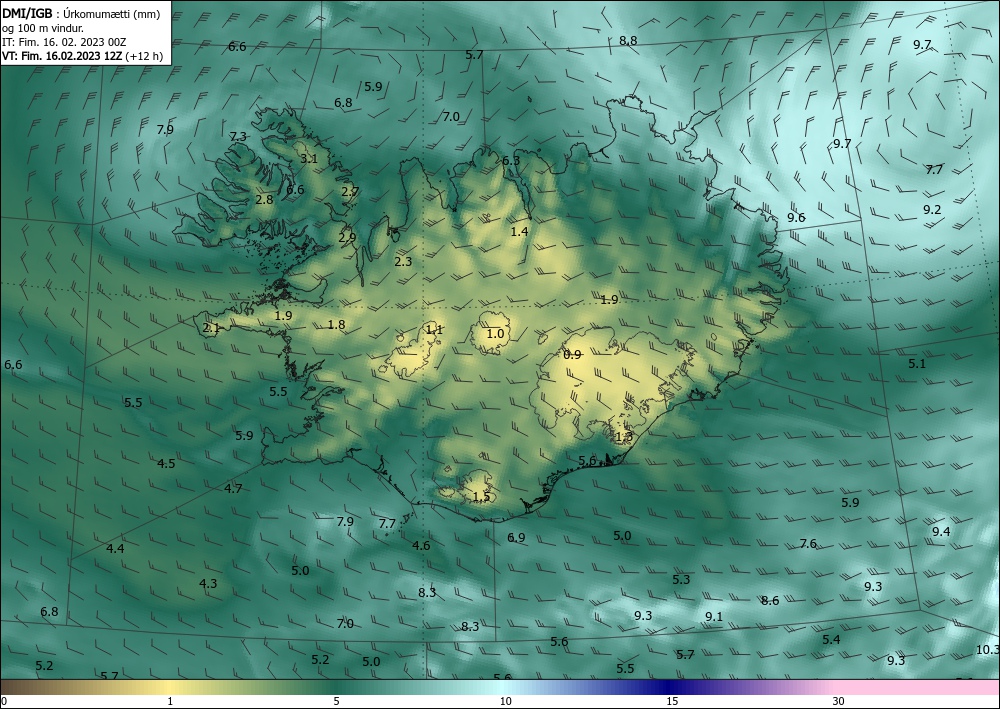Click the 9.2 value label
Image resolution: width=1000 pixels, height=709 pixels.
pos(932,210)
